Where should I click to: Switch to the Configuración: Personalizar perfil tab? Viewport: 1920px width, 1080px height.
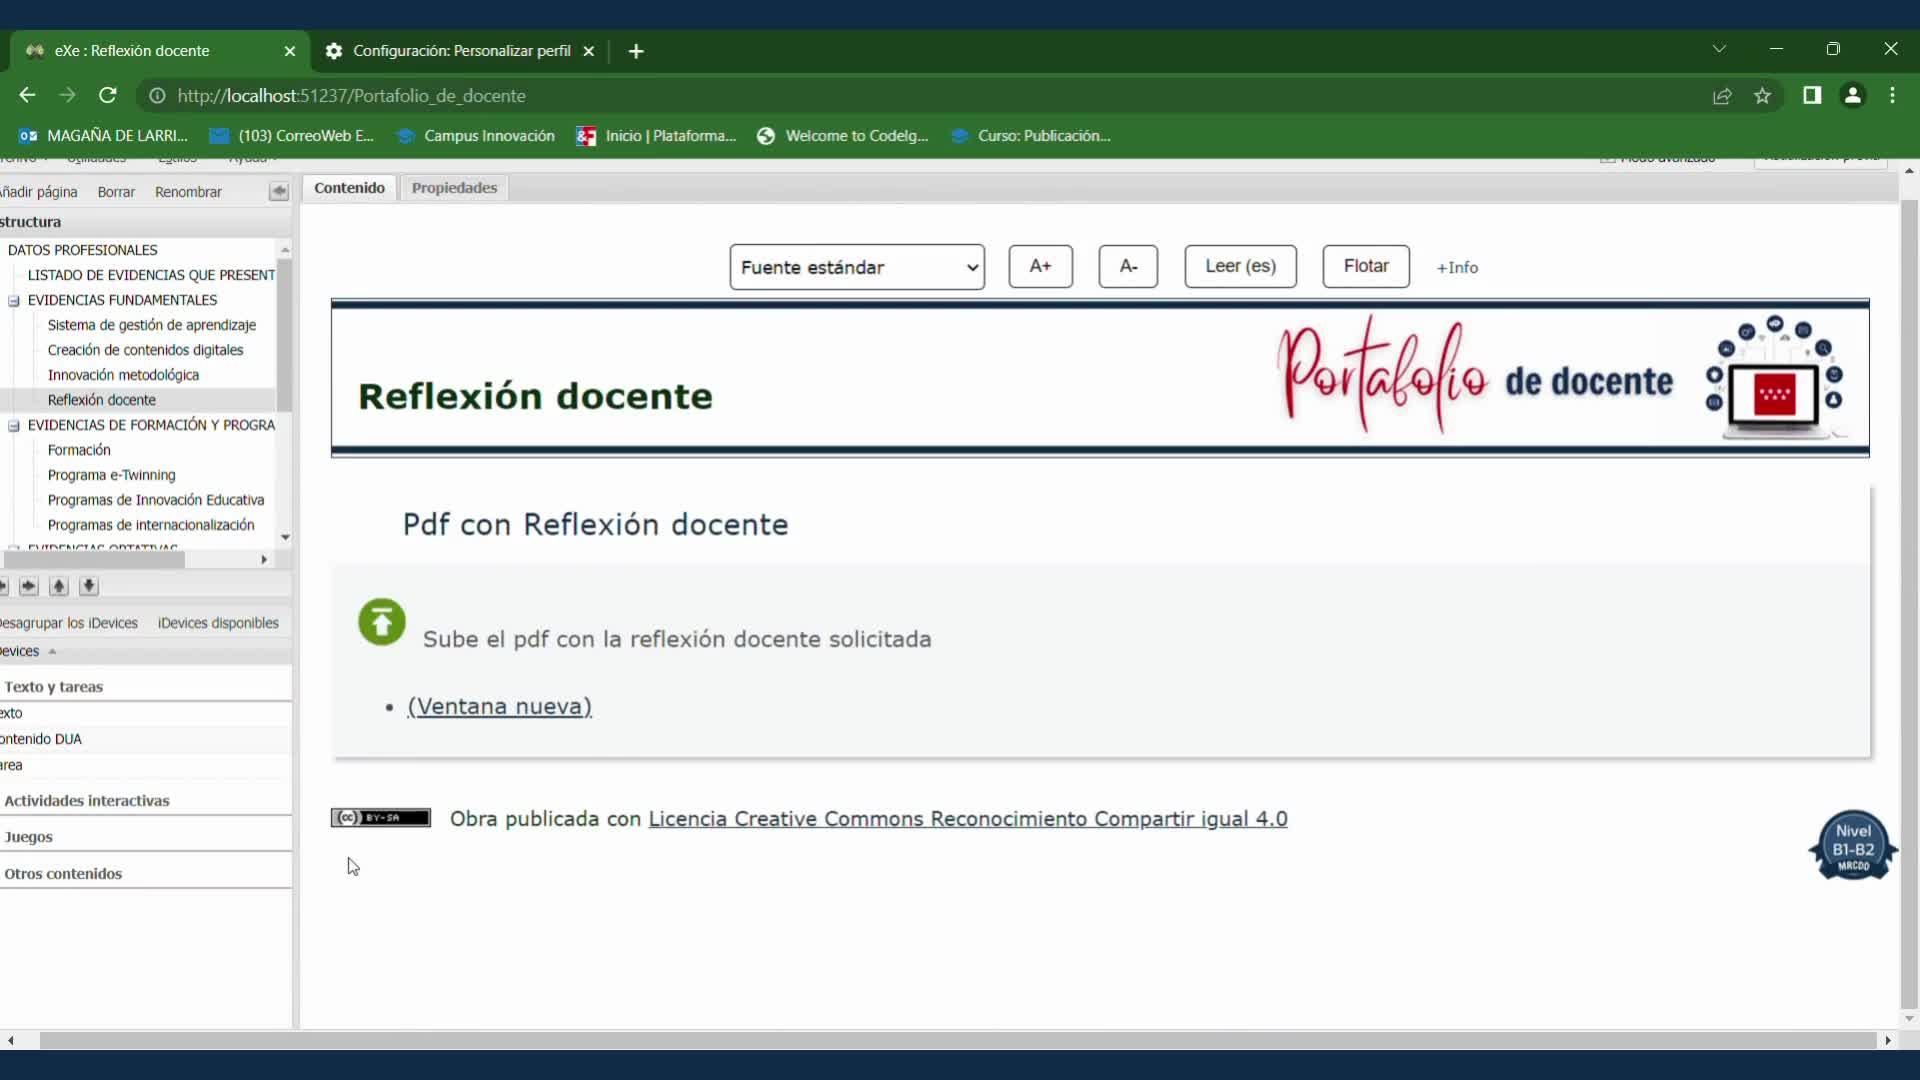(461, 51)
